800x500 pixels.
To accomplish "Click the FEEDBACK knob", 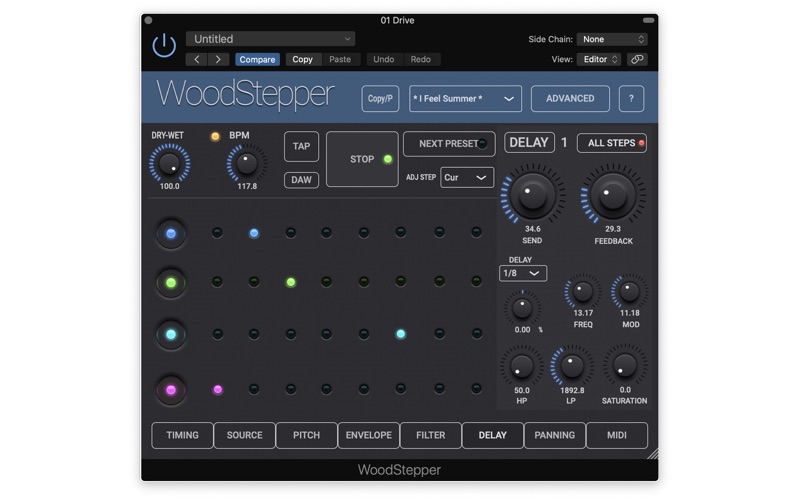I will [x=613, y=195].
